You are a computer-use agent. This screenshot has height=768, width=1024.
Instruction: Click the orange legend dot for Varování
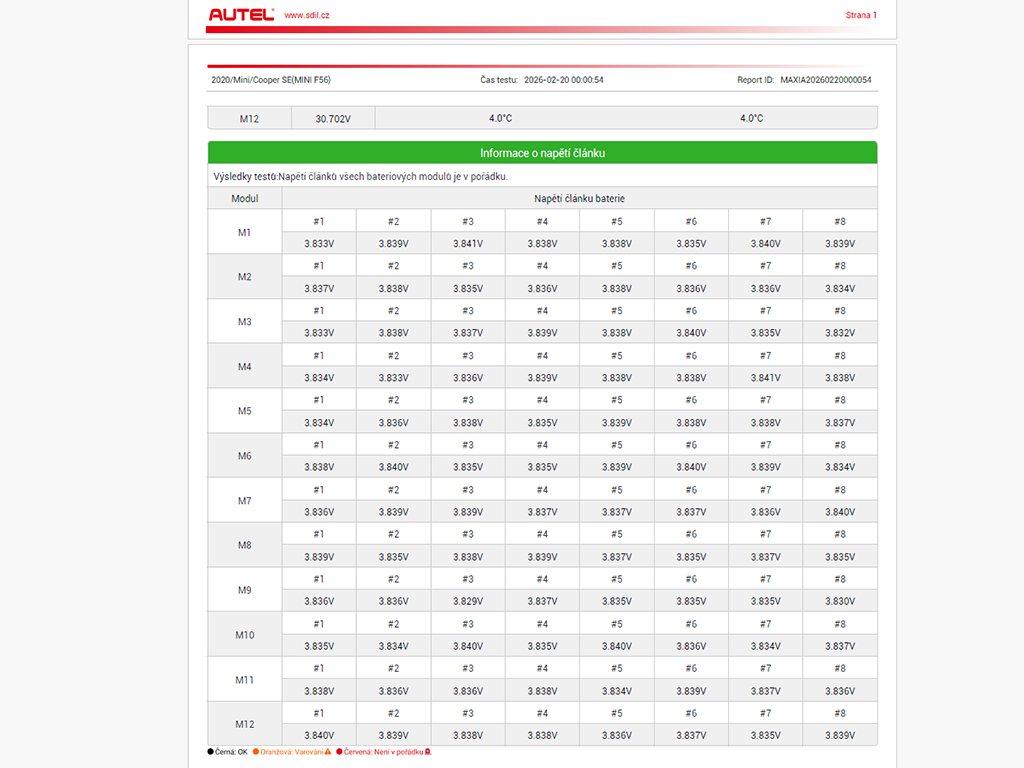tap(256, 751)
